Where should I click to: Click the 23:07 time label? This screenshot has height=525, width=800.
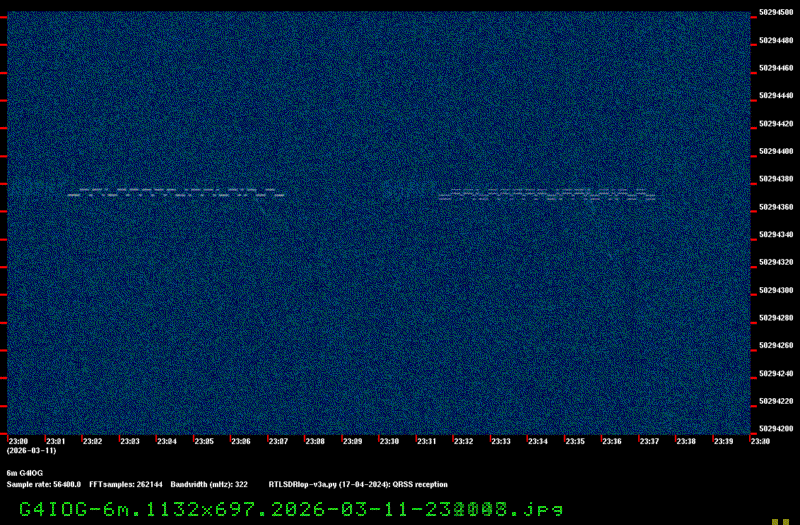278,441
